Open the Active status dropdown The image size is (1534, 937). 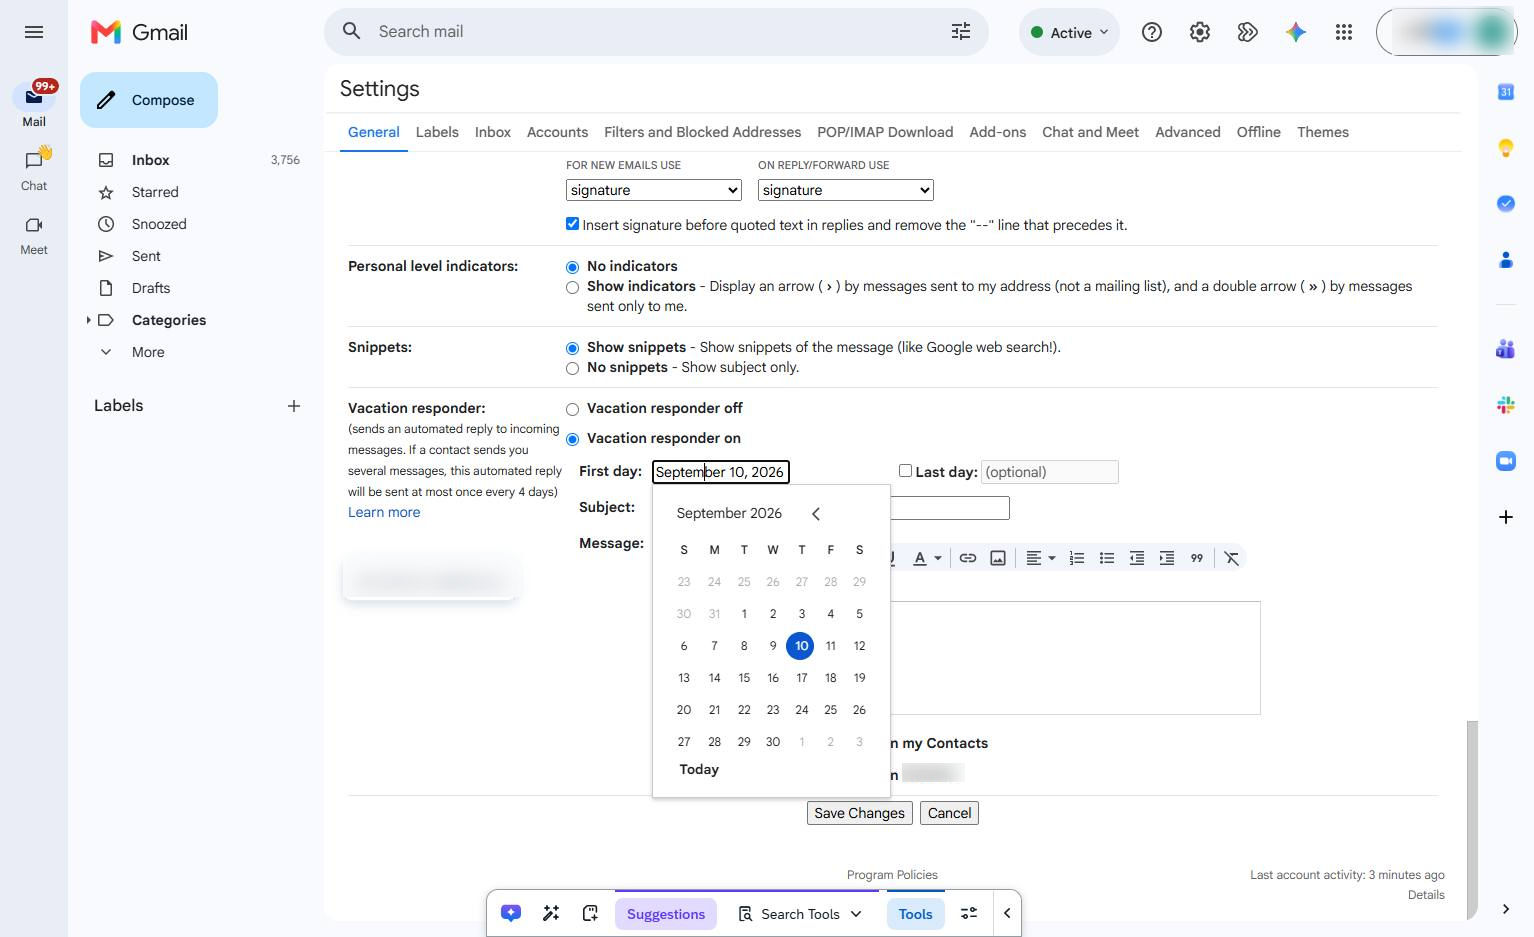click(x=1070, y=32)
